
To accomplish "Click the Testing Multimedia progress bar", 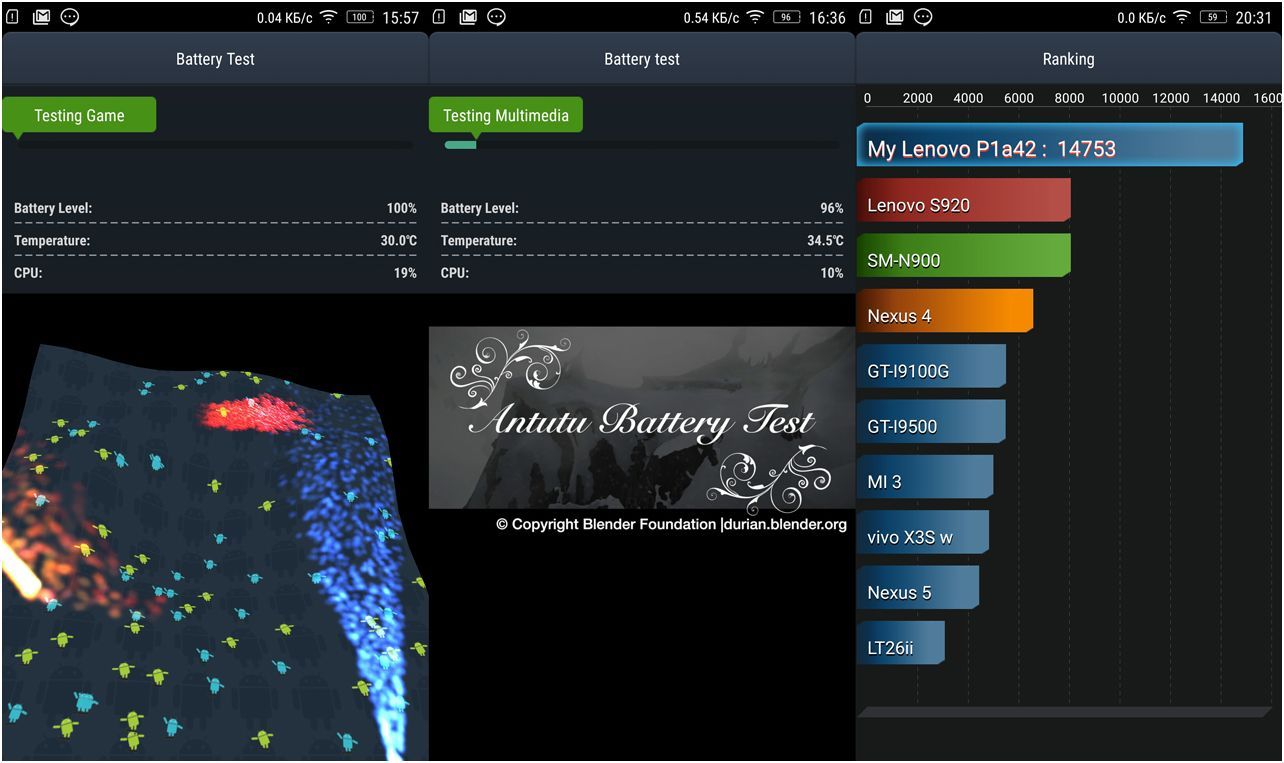I will click(641, 145).
